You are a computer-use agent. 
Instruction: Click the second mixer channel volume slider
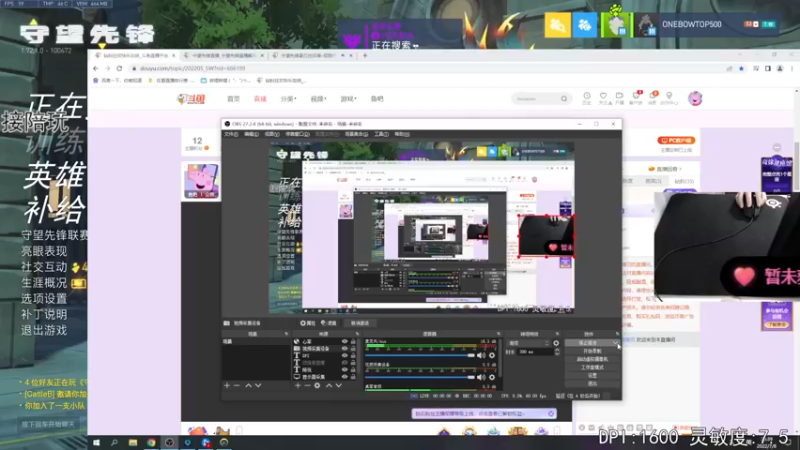click(419, 377)
